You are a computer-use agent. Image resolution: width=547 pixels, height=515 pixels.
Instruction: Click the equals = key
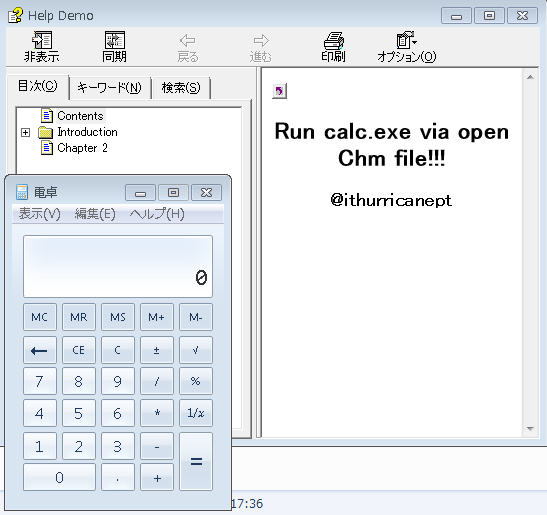(196, 462)
